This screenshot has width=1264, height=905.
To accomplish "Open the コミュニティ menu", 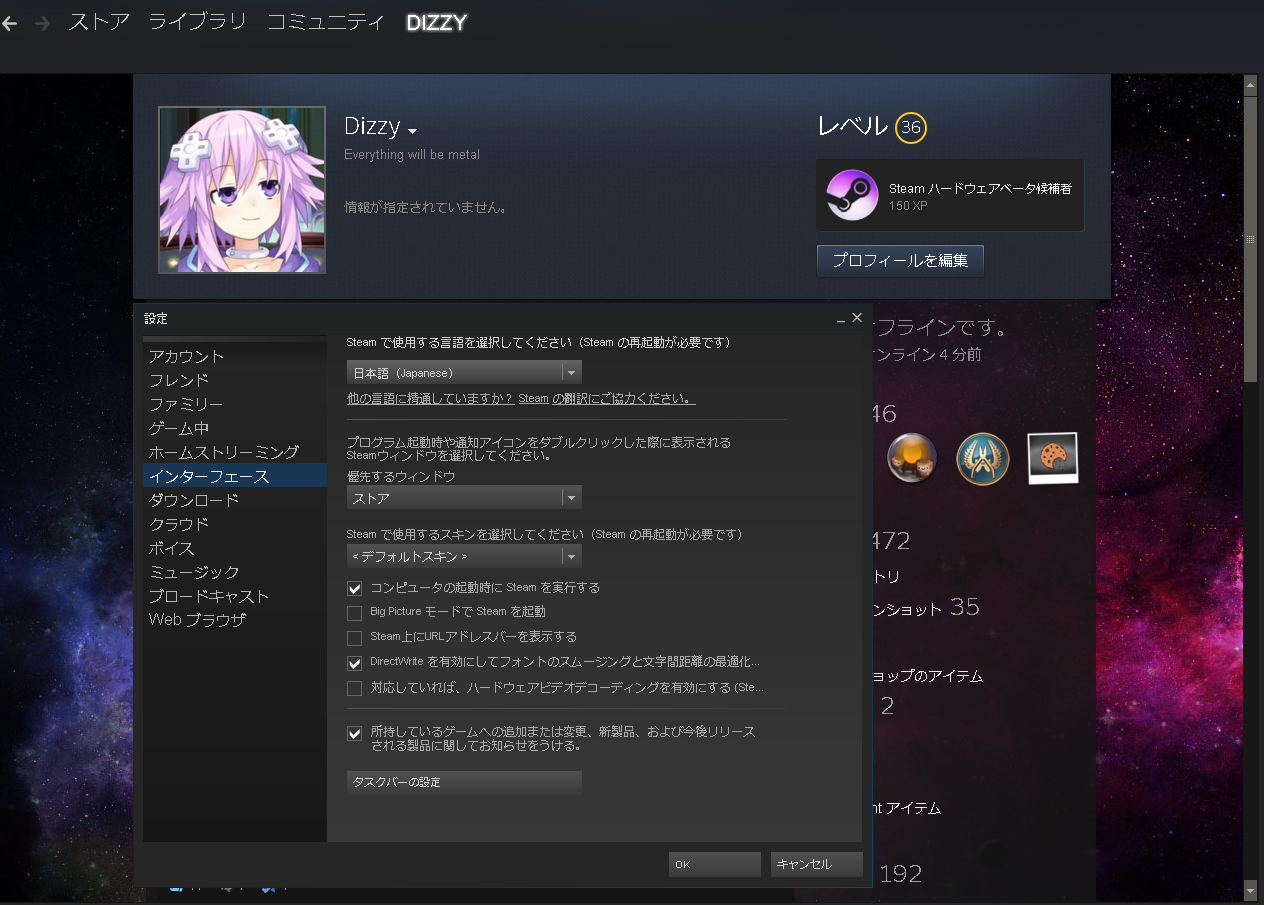I will tap(326, 22).
